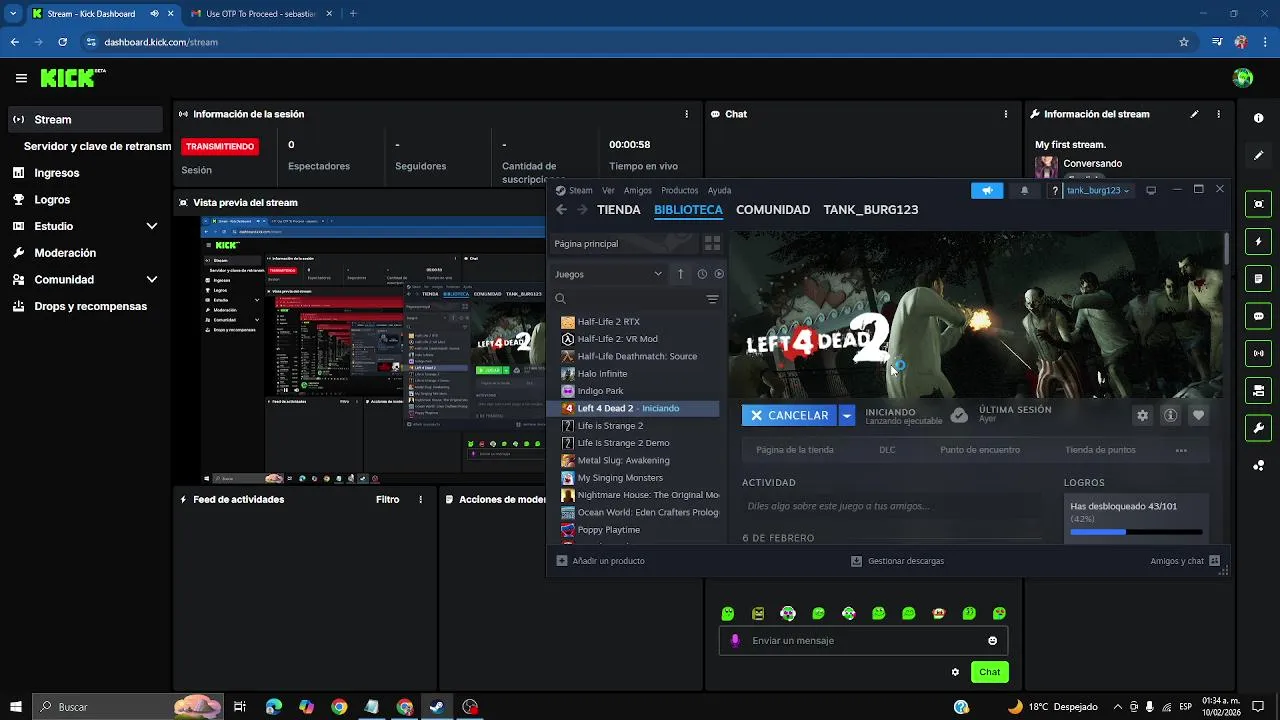
Task: Edit stream info with the pencil icon
Action: pos(1194,114)
